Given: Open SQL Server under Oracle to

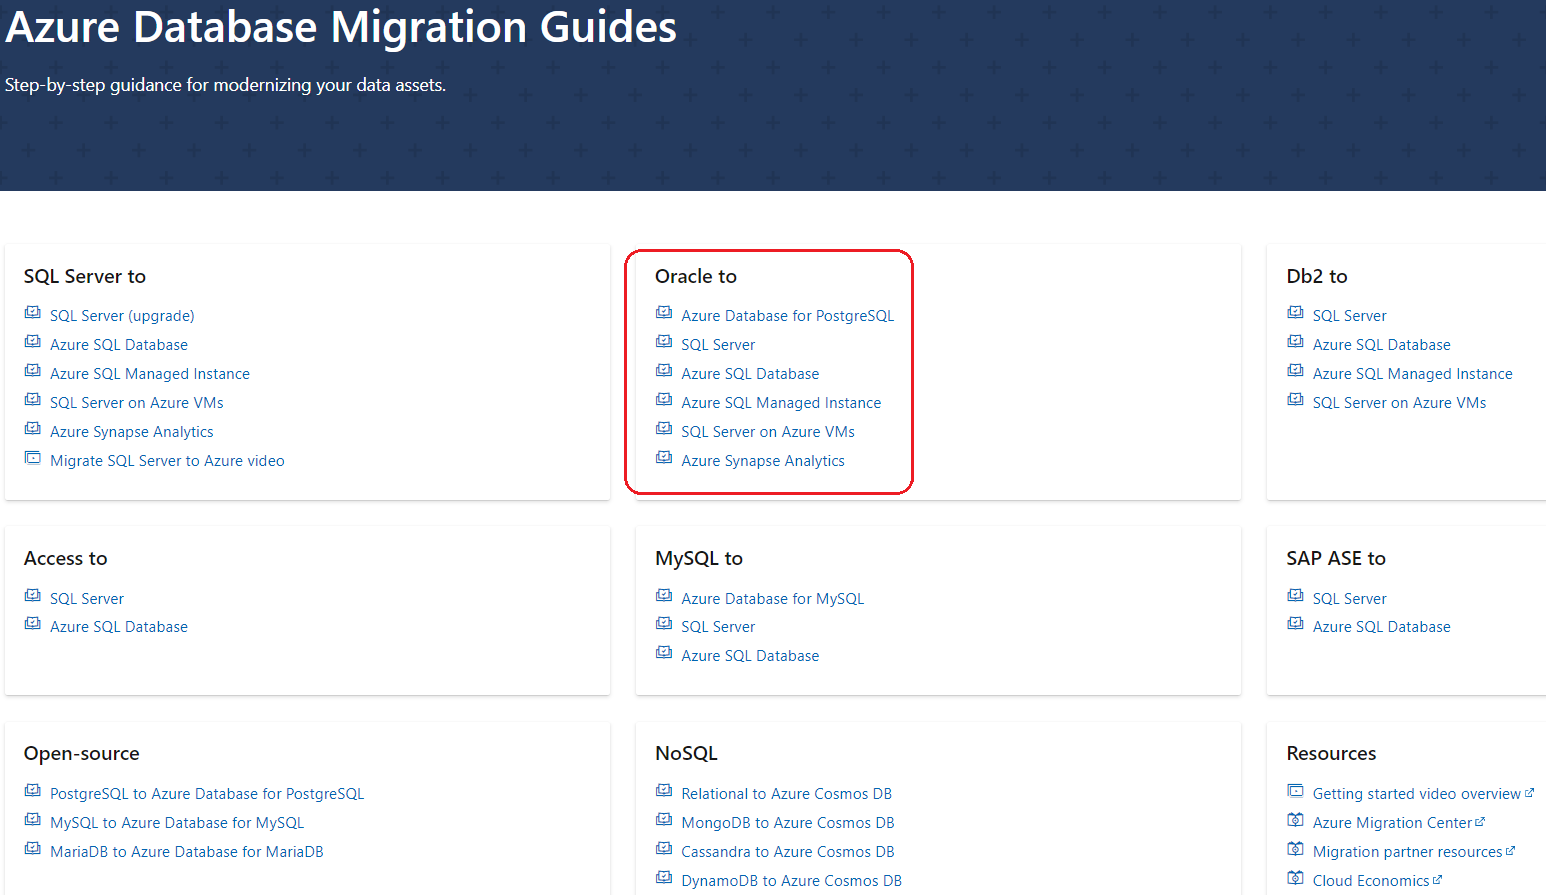Looking at the screenshot, I should coord(718,345).
